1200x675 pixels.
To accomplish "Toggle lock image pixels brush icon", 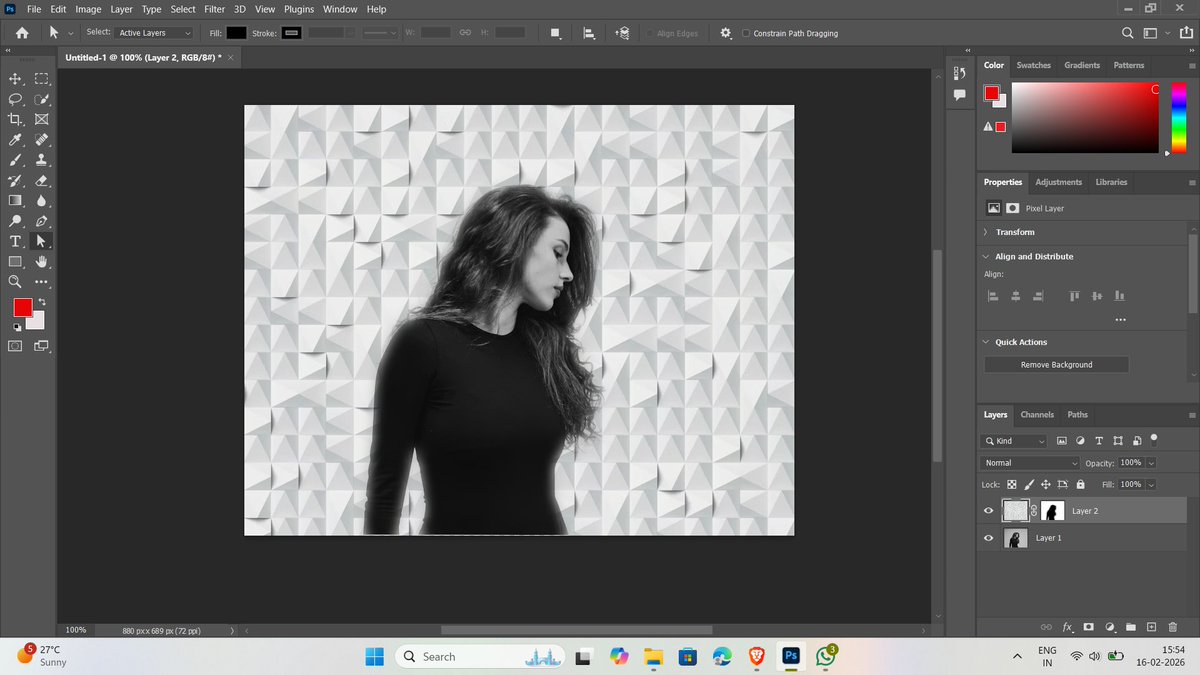I will (1029, 484).
